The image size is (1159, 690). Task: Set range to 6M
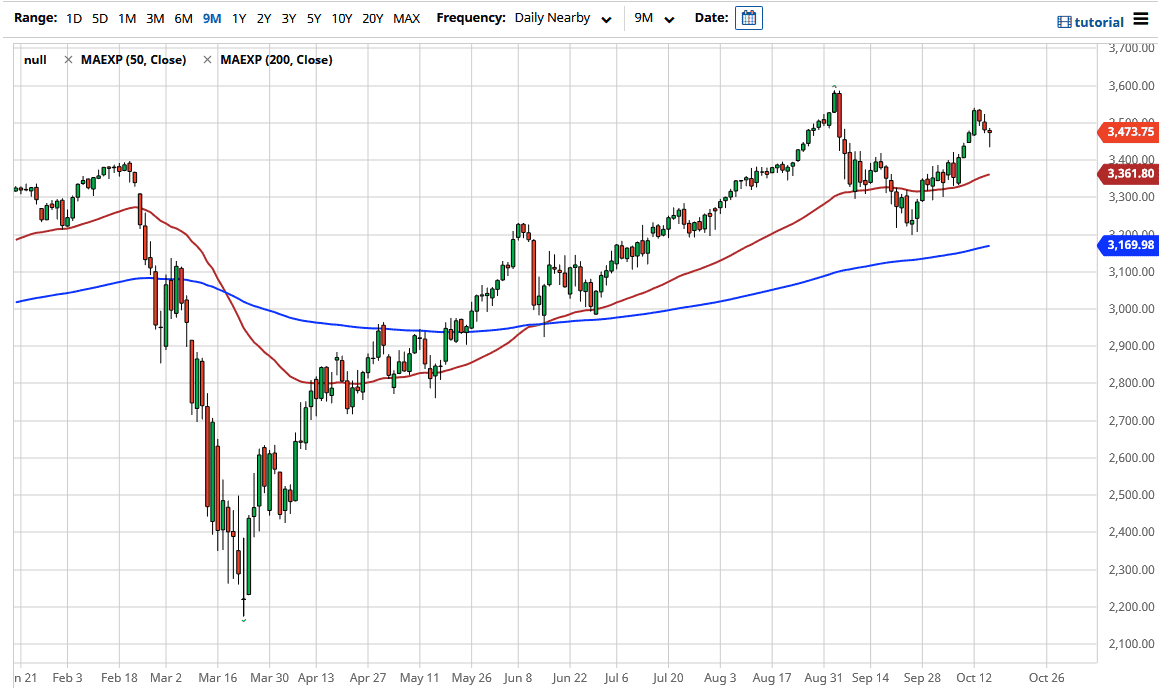click(181, 18)
